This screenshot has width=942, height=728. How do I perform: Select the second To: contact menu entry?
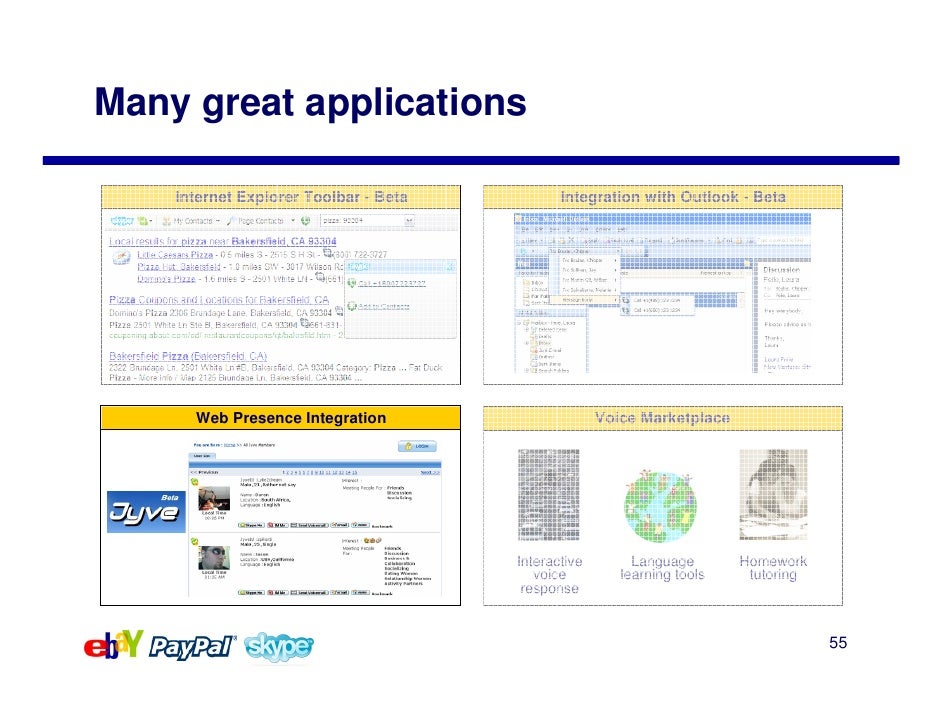tap(583, 270)
